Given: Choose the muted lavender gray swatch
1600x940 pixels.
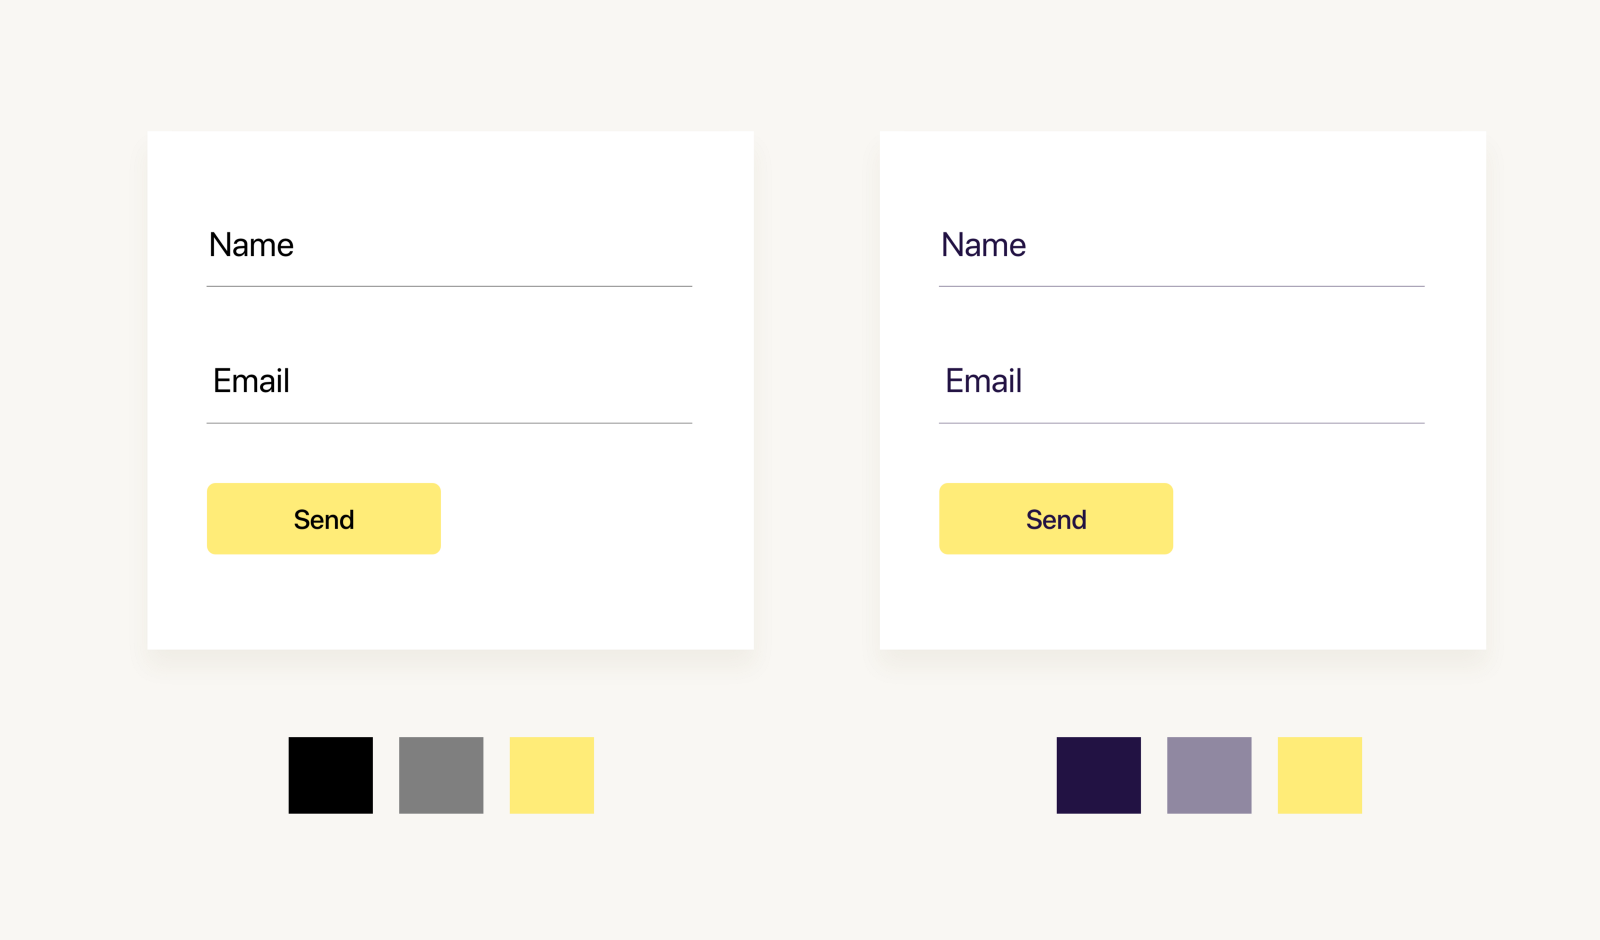Looking at the screenshot, I should [x=1209, y=775].
